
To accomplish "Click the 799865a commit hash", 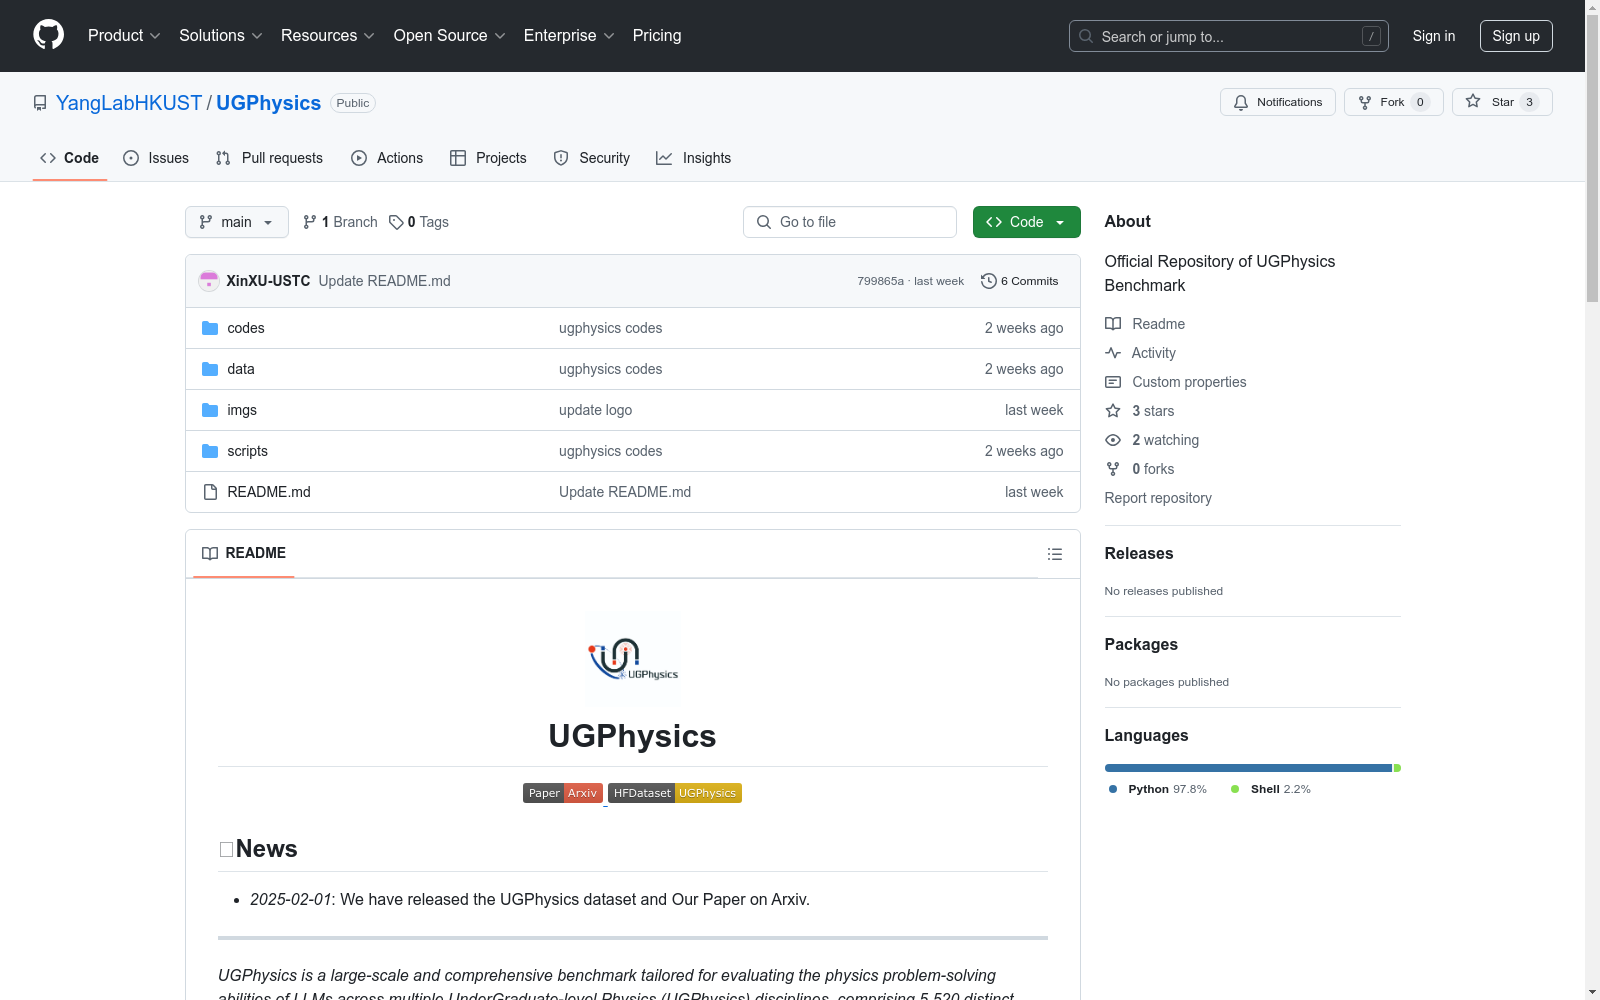I will coord(880,281).
